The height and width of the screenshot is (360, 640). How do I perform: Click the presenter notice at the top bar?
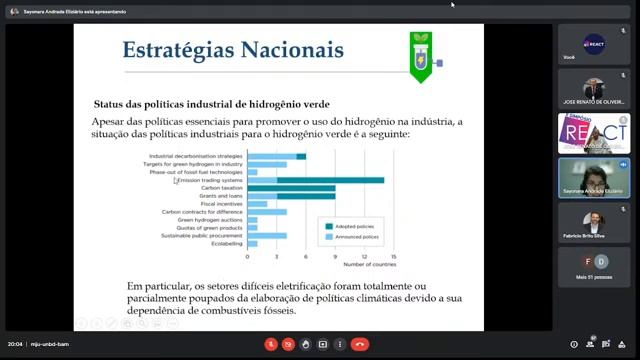click(74, 12)
